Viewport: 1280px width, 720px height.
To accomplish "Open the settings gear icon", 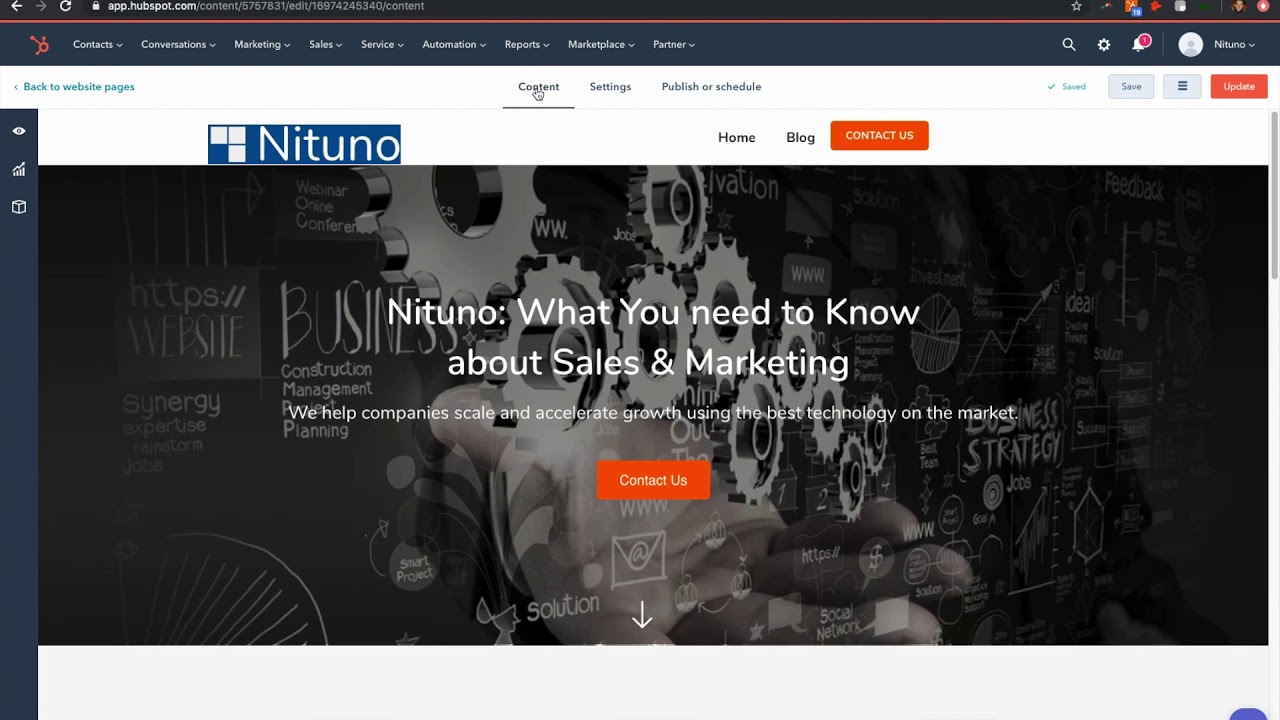I will (x=1104, y=44).
